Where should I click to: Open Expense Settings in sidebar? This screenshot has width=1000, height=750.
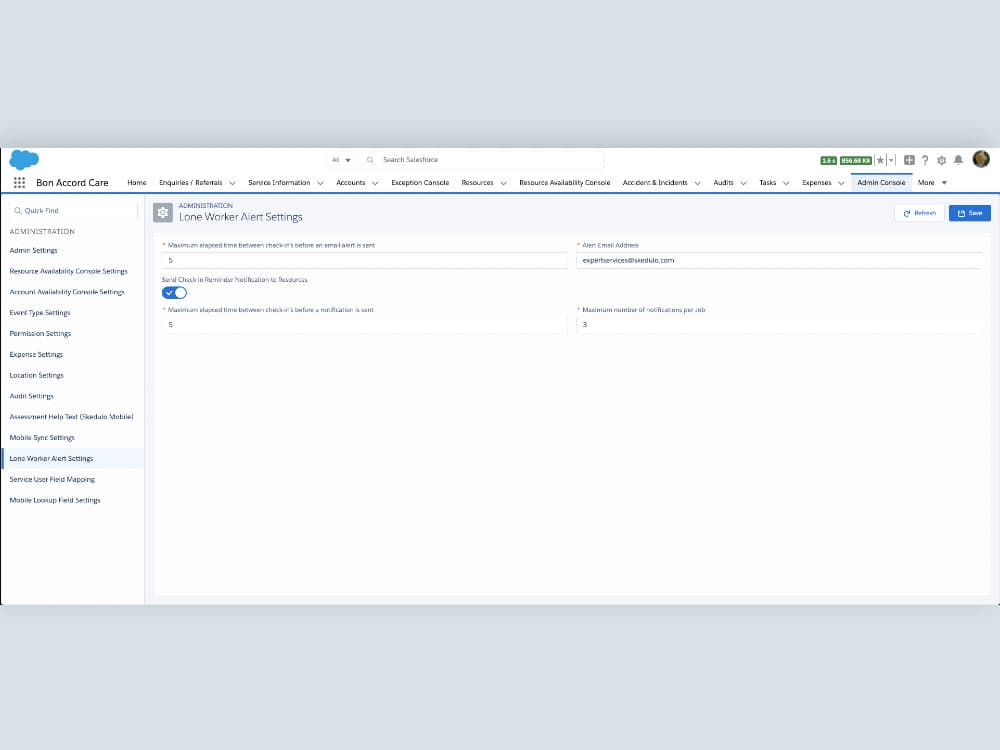pyautogui.click(x=36, y=355)
